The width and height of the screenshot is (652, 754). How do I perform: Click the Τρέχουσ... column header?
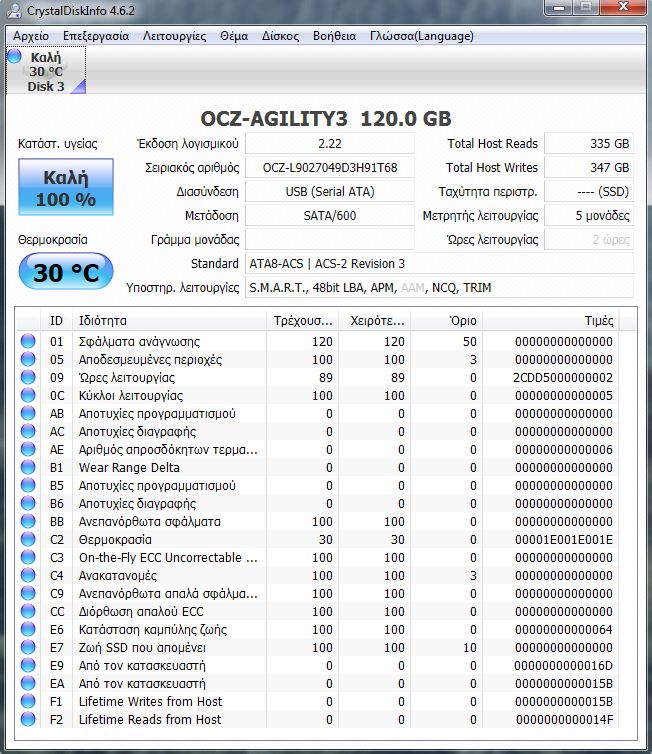[302, 321]
